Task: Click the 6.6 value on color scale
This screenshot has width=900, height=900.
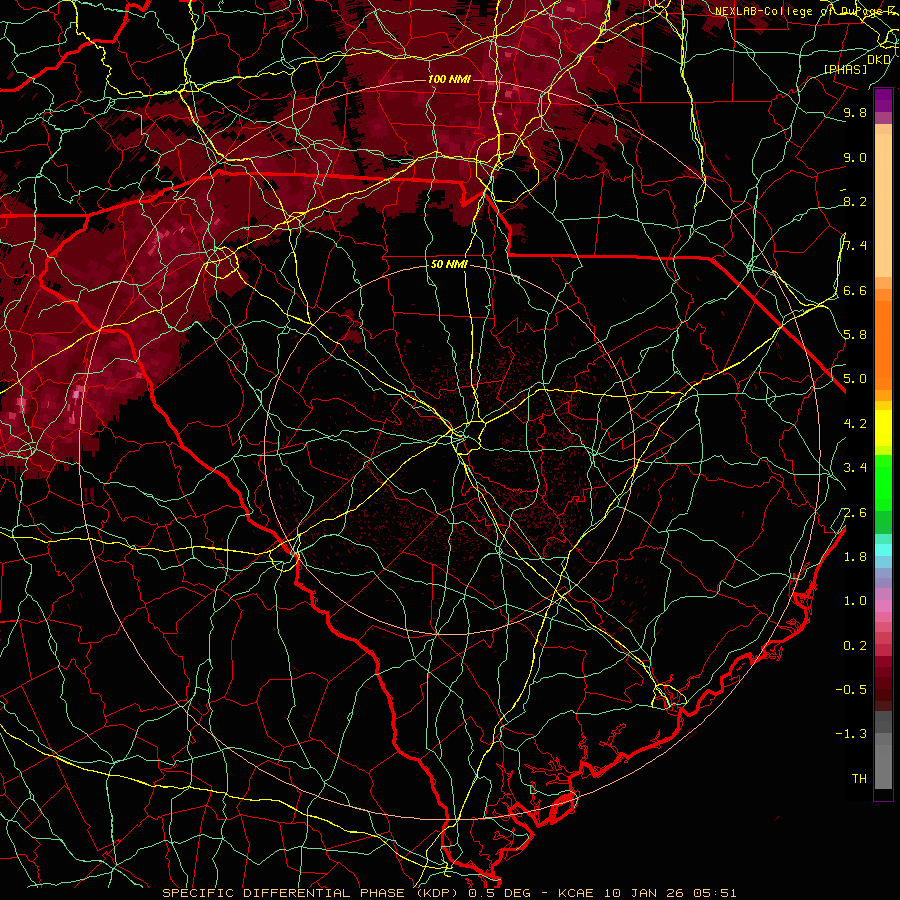Action: coord(855,290)
